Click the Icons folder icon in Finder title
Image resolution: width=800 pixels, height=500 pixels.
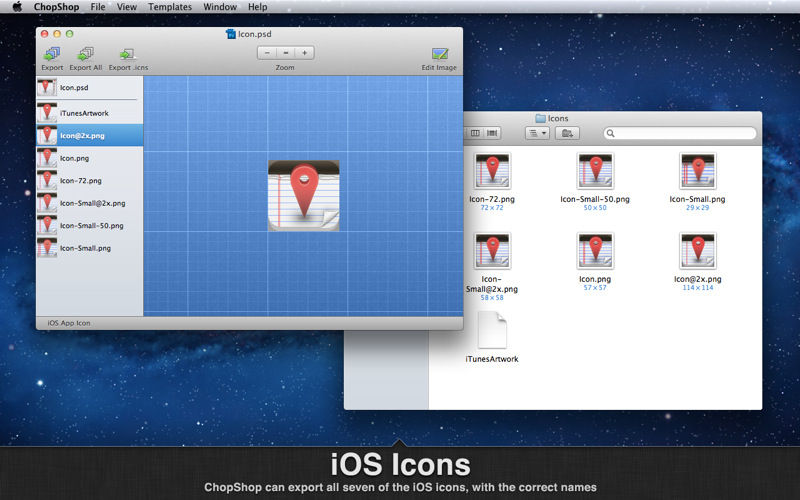(x=540, y=118)
